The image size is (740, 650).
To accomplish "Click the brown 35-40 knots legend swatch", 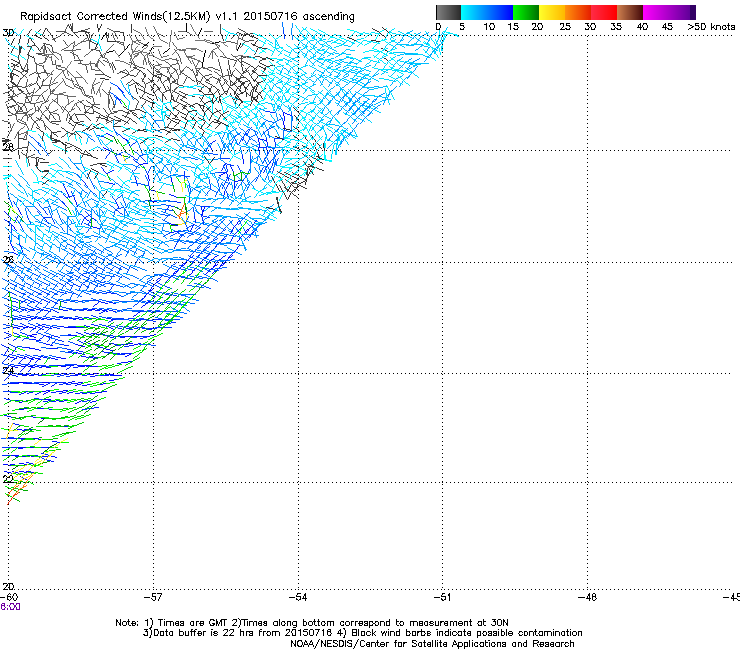I will tap(630, 12).
